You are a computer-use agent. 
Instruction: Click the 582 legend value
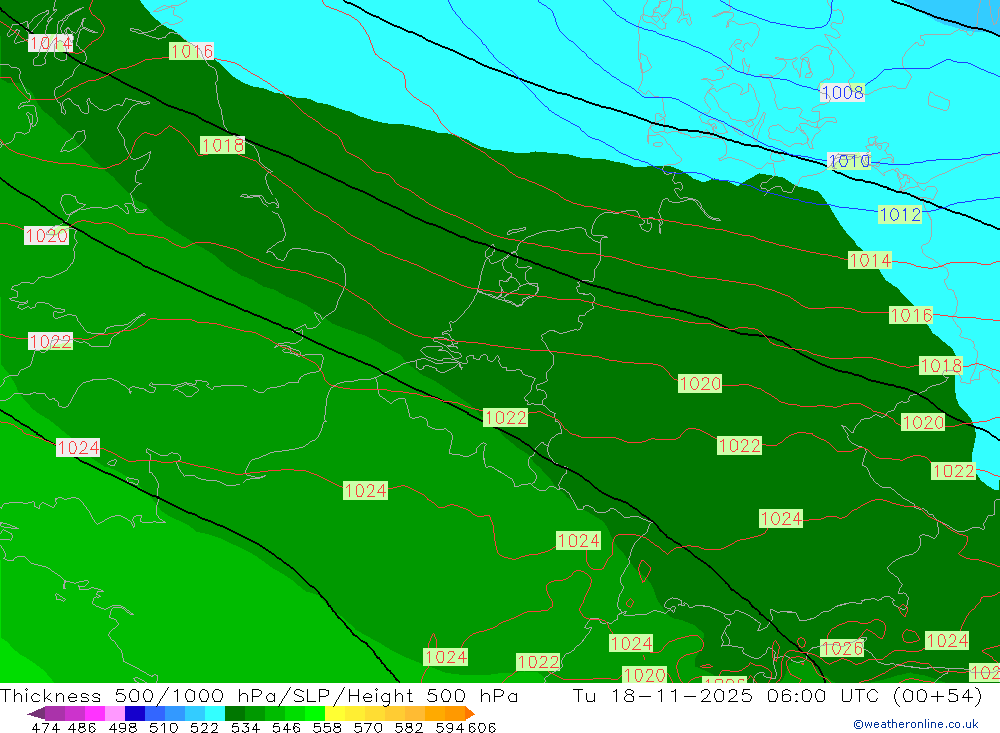pos(409,727)
